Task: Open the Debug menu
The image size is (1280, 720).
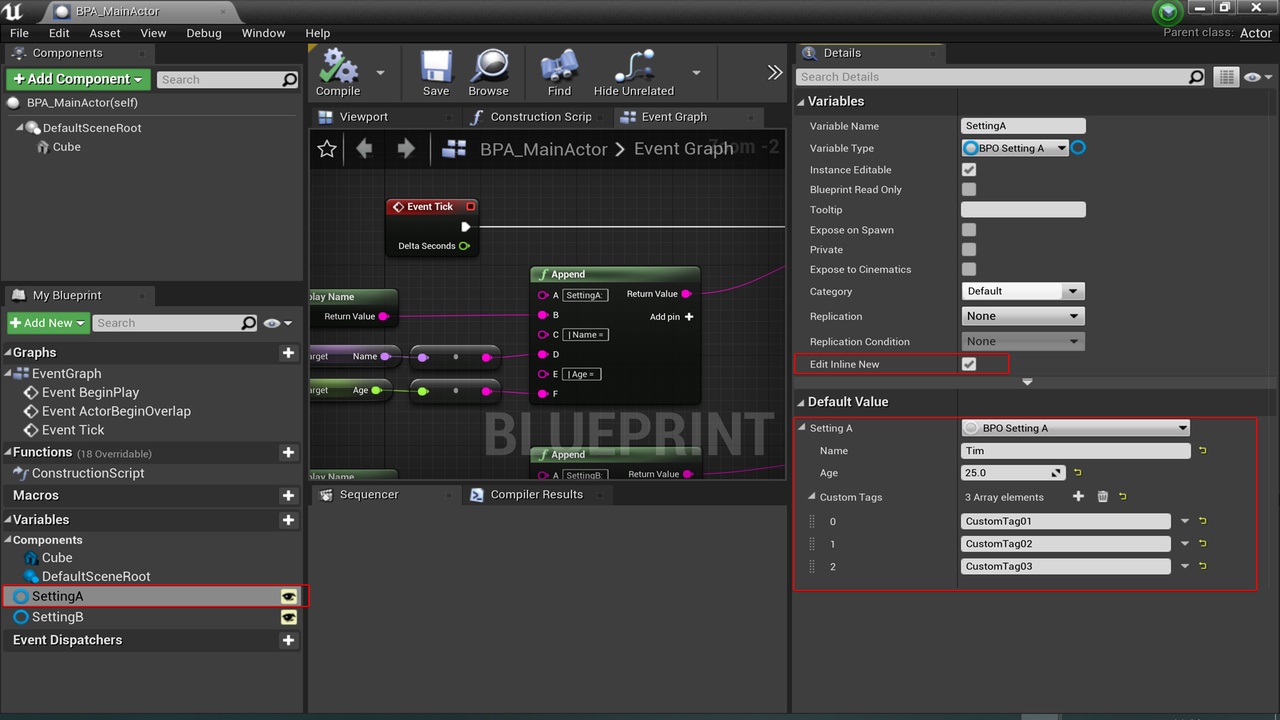Action: [204, 33]
